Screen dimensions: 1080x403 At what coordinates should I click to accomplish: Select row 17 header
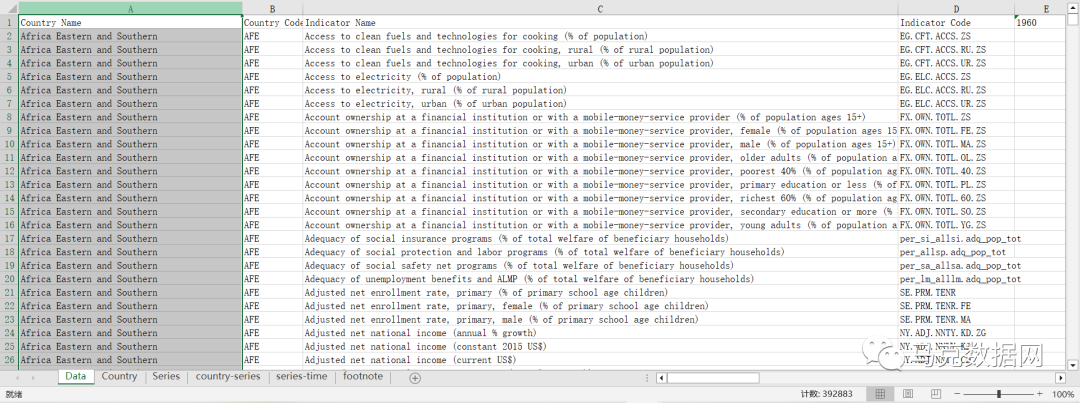(x=9, y=238)
